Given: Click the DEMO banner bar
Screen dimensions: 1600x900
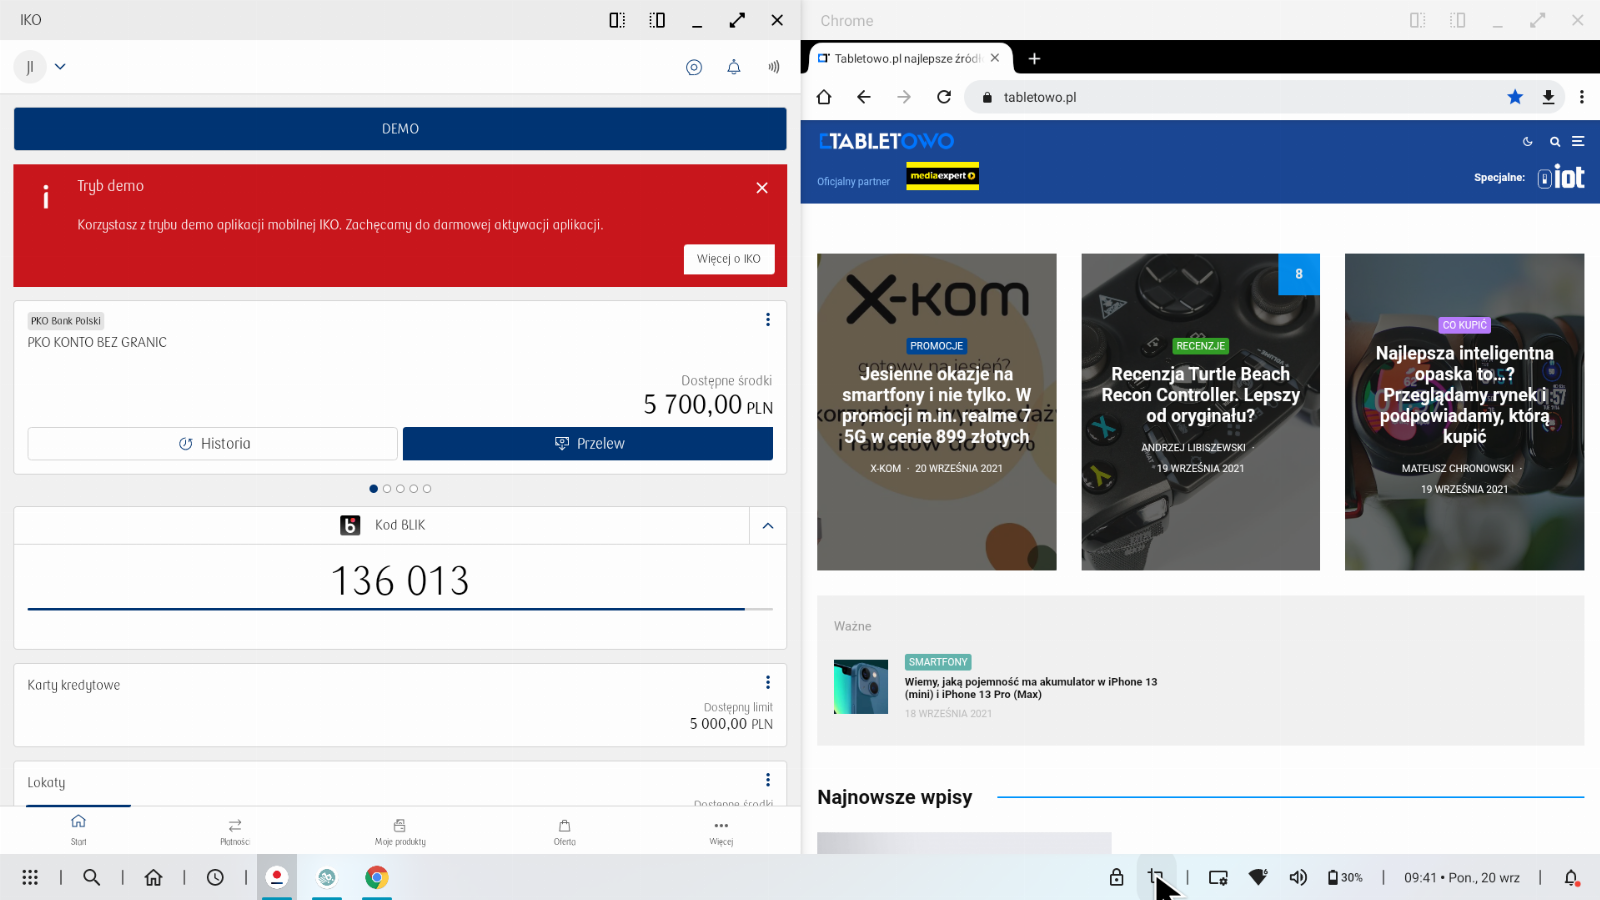Looking at the screenshot, I should (x=400, y=129).
